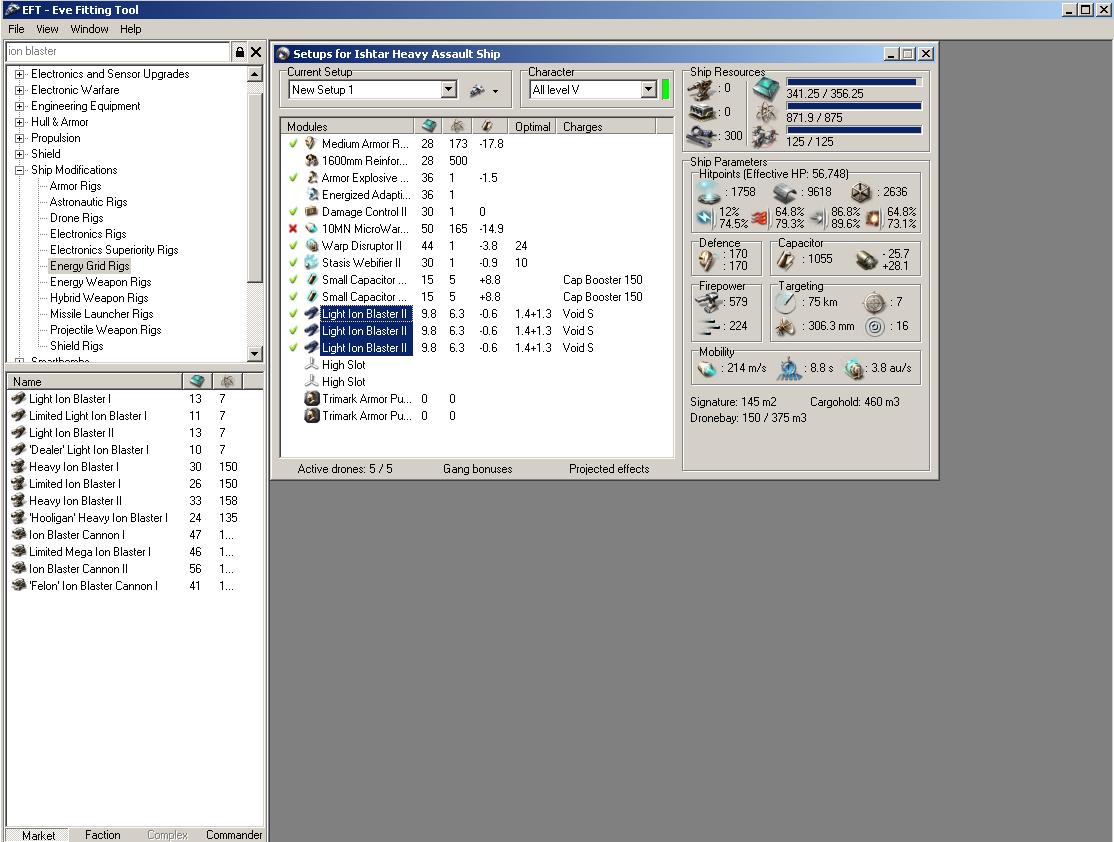
Task: Toggle the red X state of 10MN MicroWarpdrive
Action: pyautogui.click(x=293, y=229)
